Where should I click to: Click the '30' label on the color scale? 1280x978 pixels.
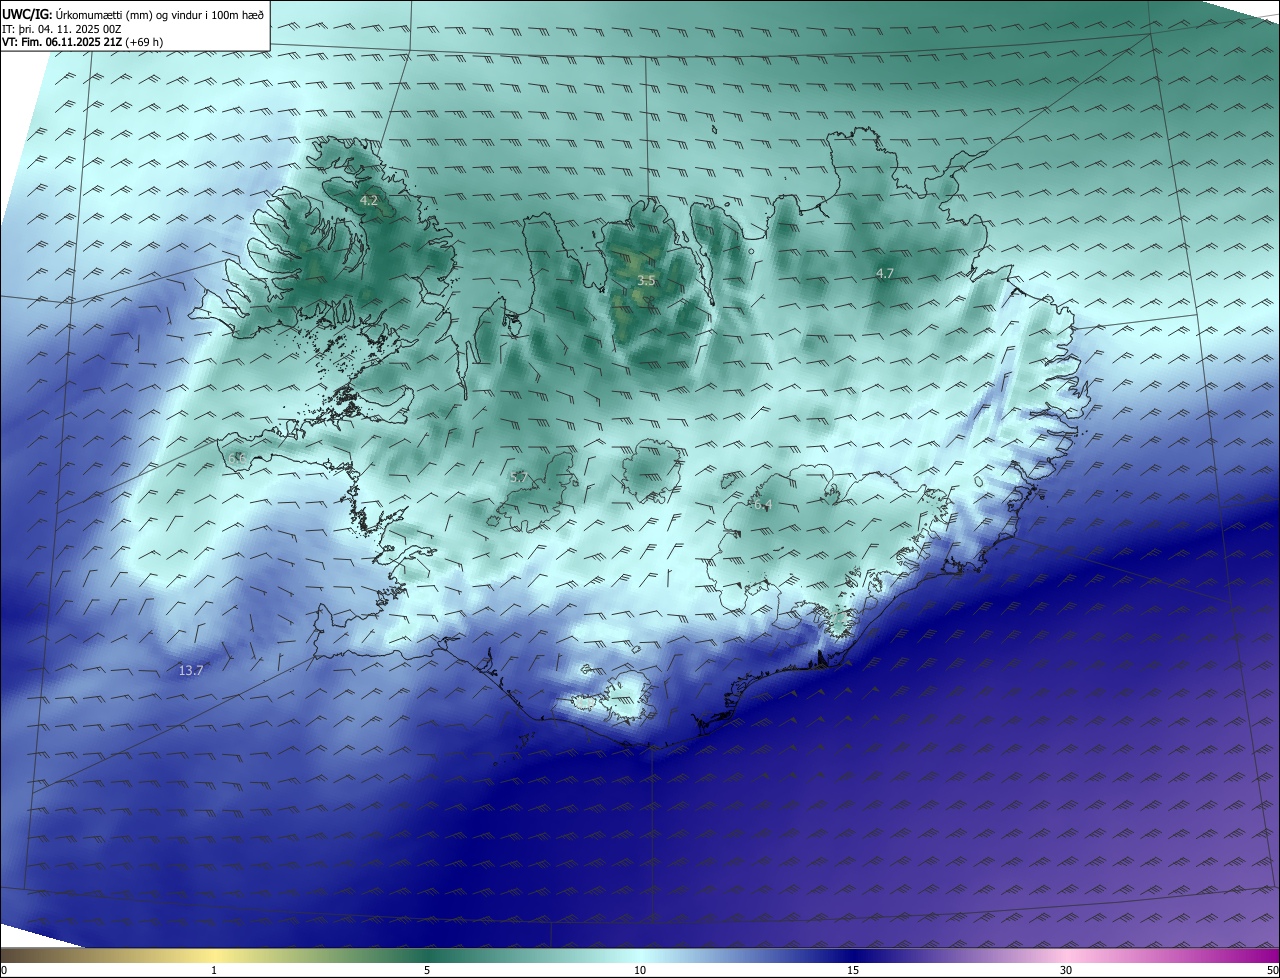point(1066,970)
